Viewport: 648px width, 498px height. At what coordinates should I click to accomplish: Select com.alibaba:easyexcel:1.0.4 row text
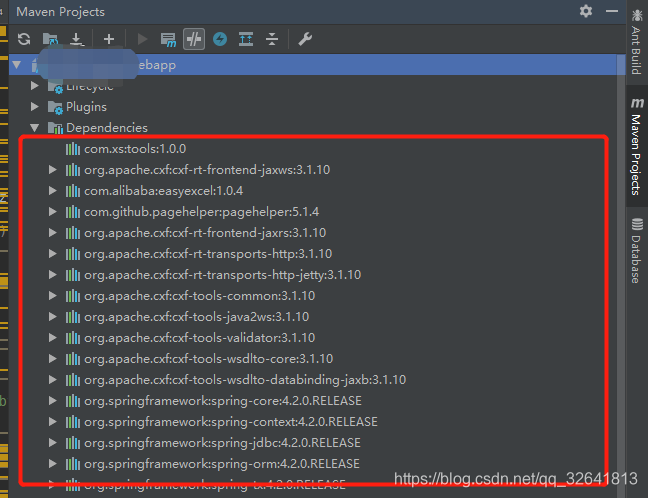164,191
